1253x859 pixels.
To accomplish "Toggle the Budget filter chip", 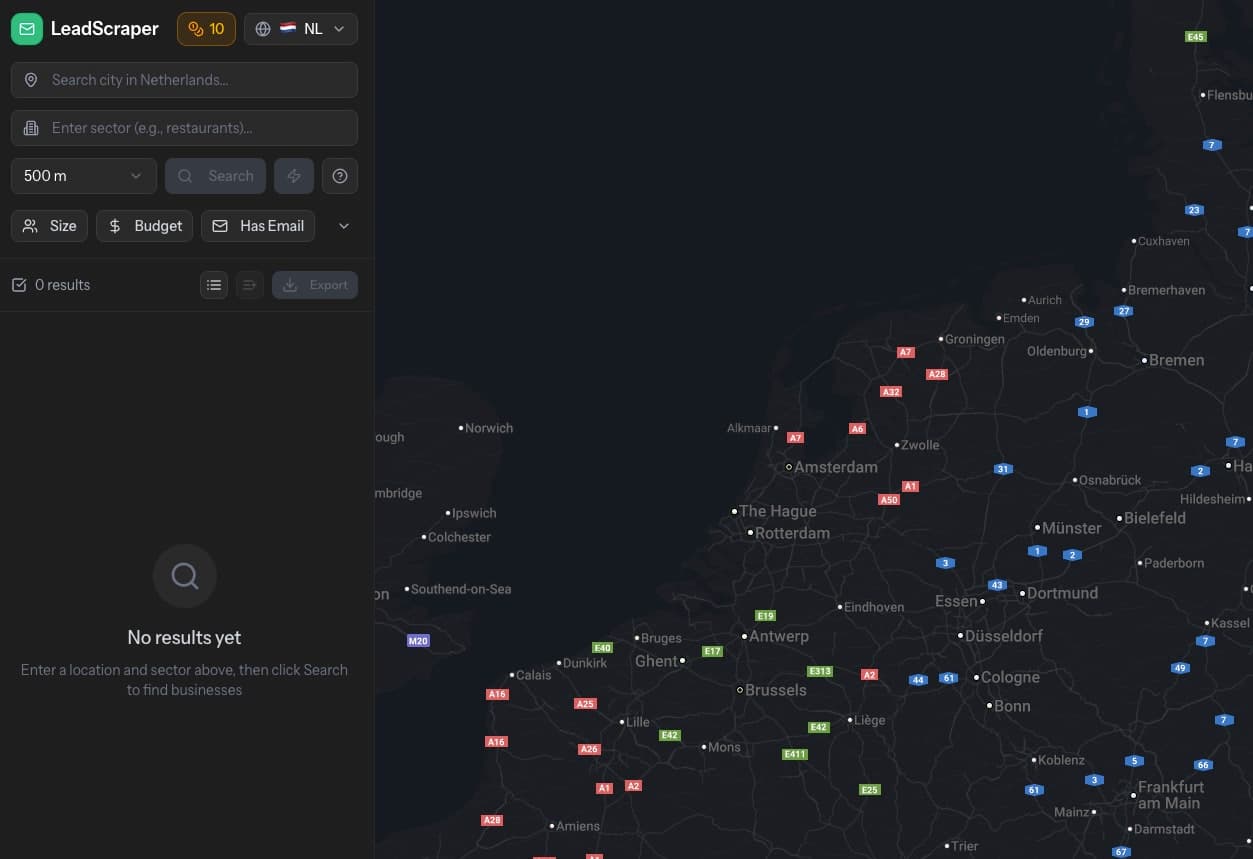I will click(x=144, y=225).
